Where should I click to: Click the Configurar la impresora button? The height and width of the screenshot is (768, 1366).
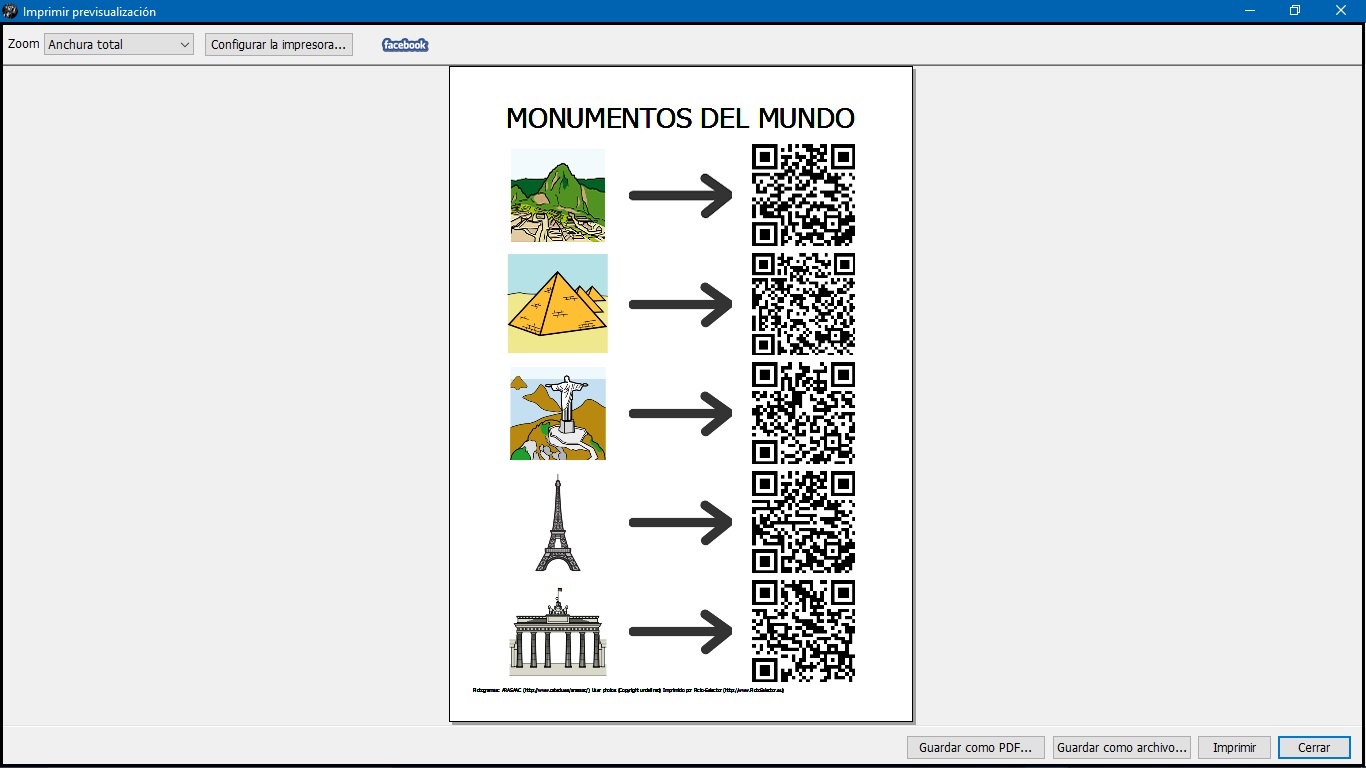[279, 45]
